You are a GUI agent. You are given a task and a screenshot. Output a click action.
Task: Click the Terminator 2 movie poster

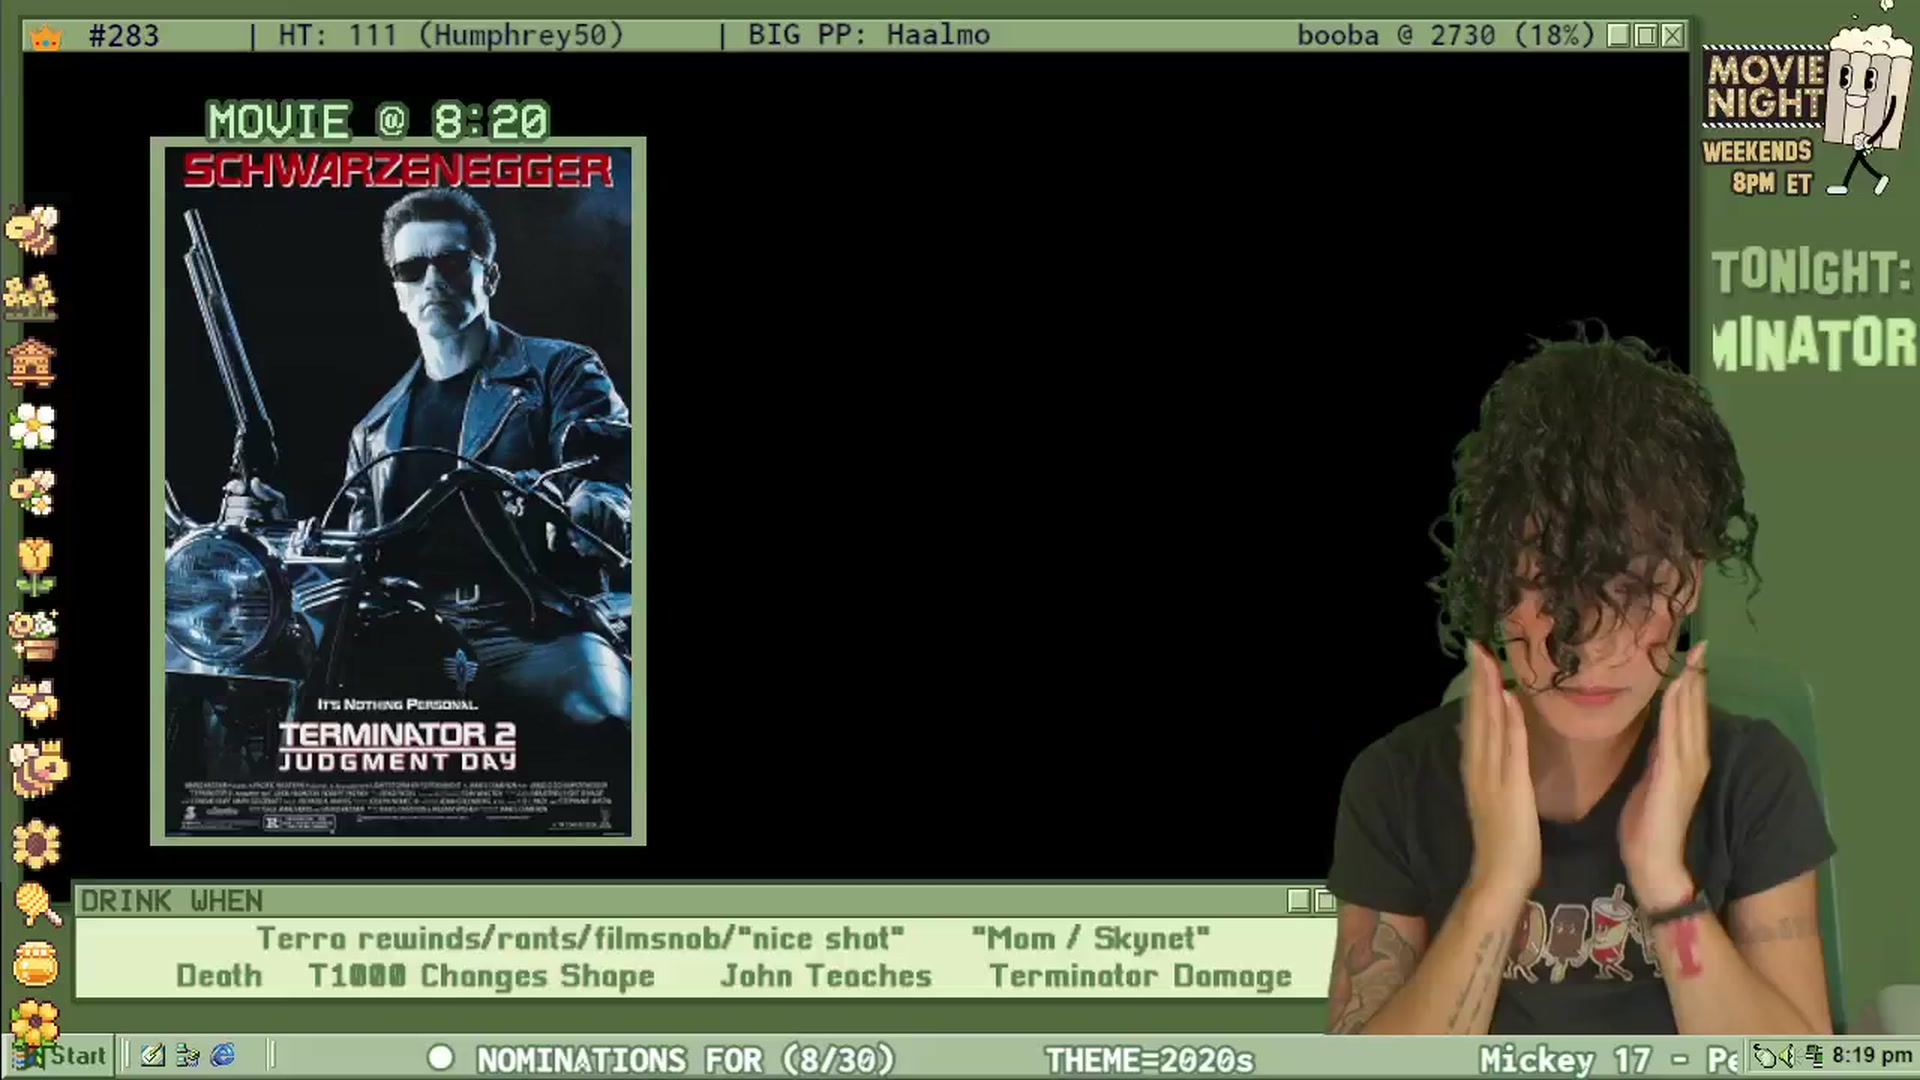(x=398, y=491)
